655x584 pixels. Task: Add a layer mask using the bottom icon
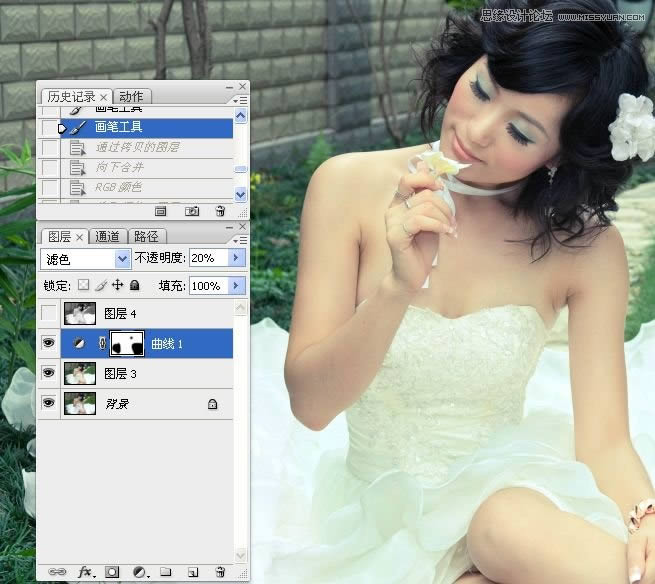coord(113,572)
